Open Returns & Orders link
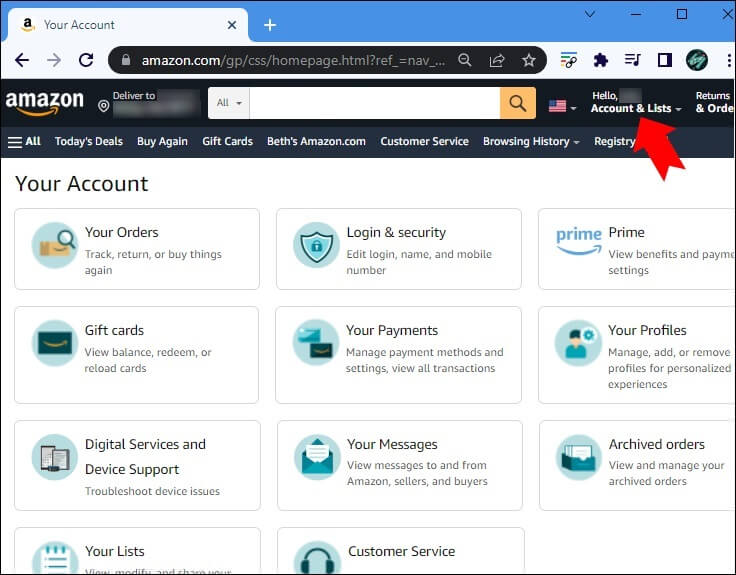736x575 pixels. coord(714,102)
